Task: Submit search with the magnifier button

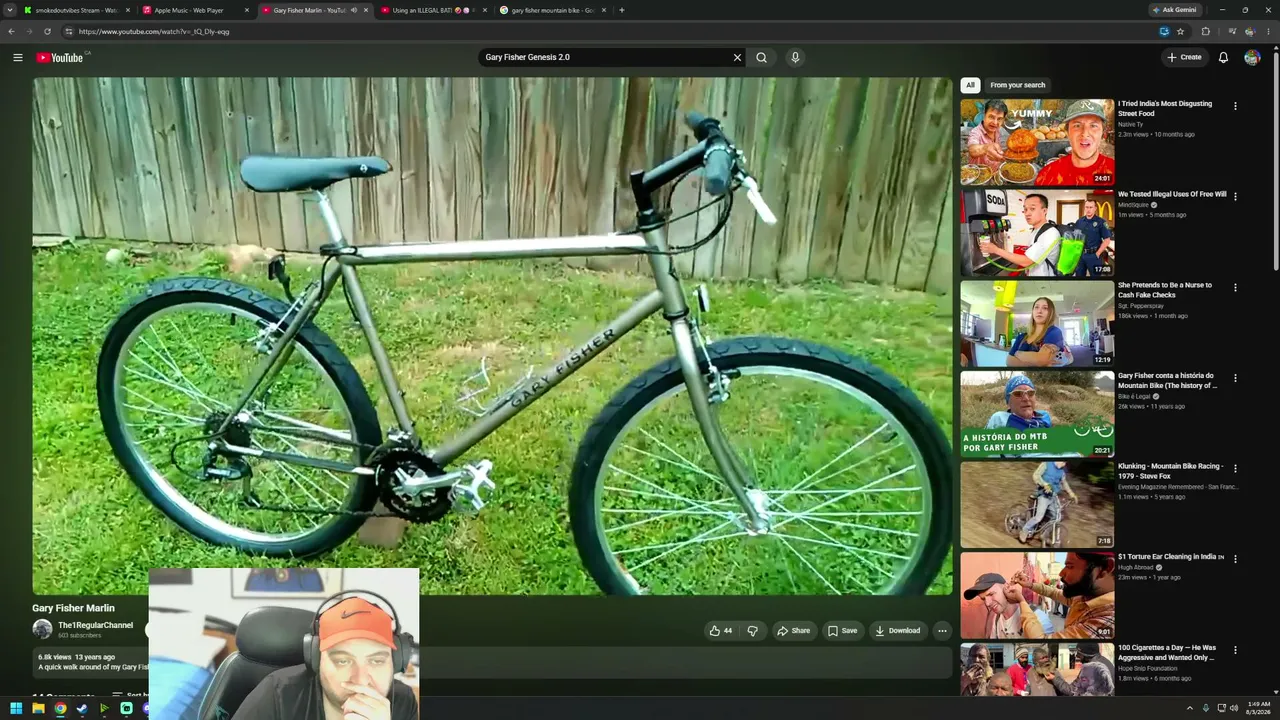Action: coord(761,57)
